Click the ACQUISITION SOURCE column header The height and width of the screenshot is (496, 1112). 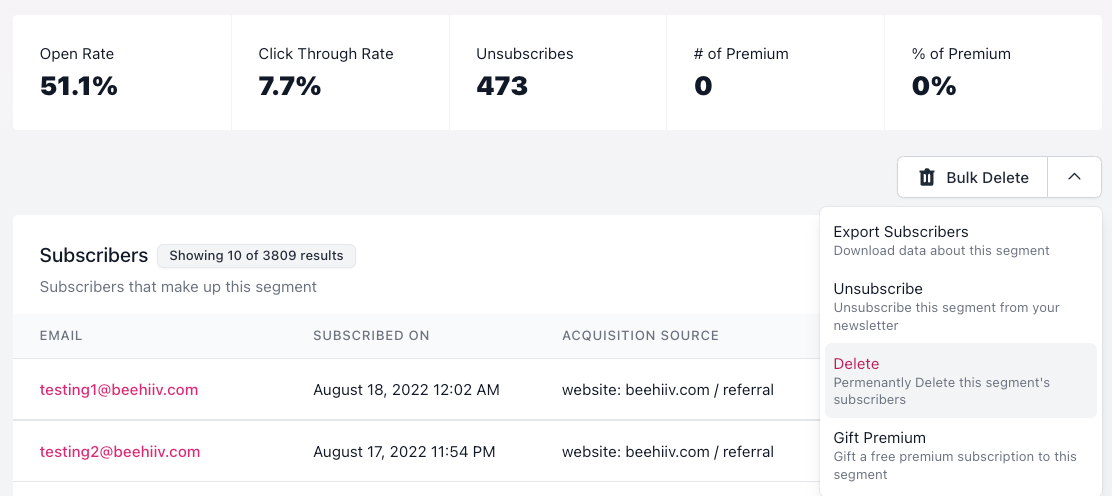640,336
